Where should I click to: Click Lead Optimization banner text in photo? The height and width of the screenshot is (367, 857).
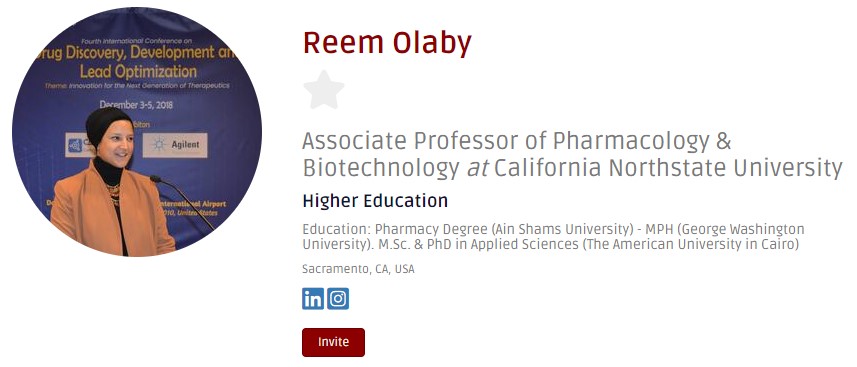point(138,72)
